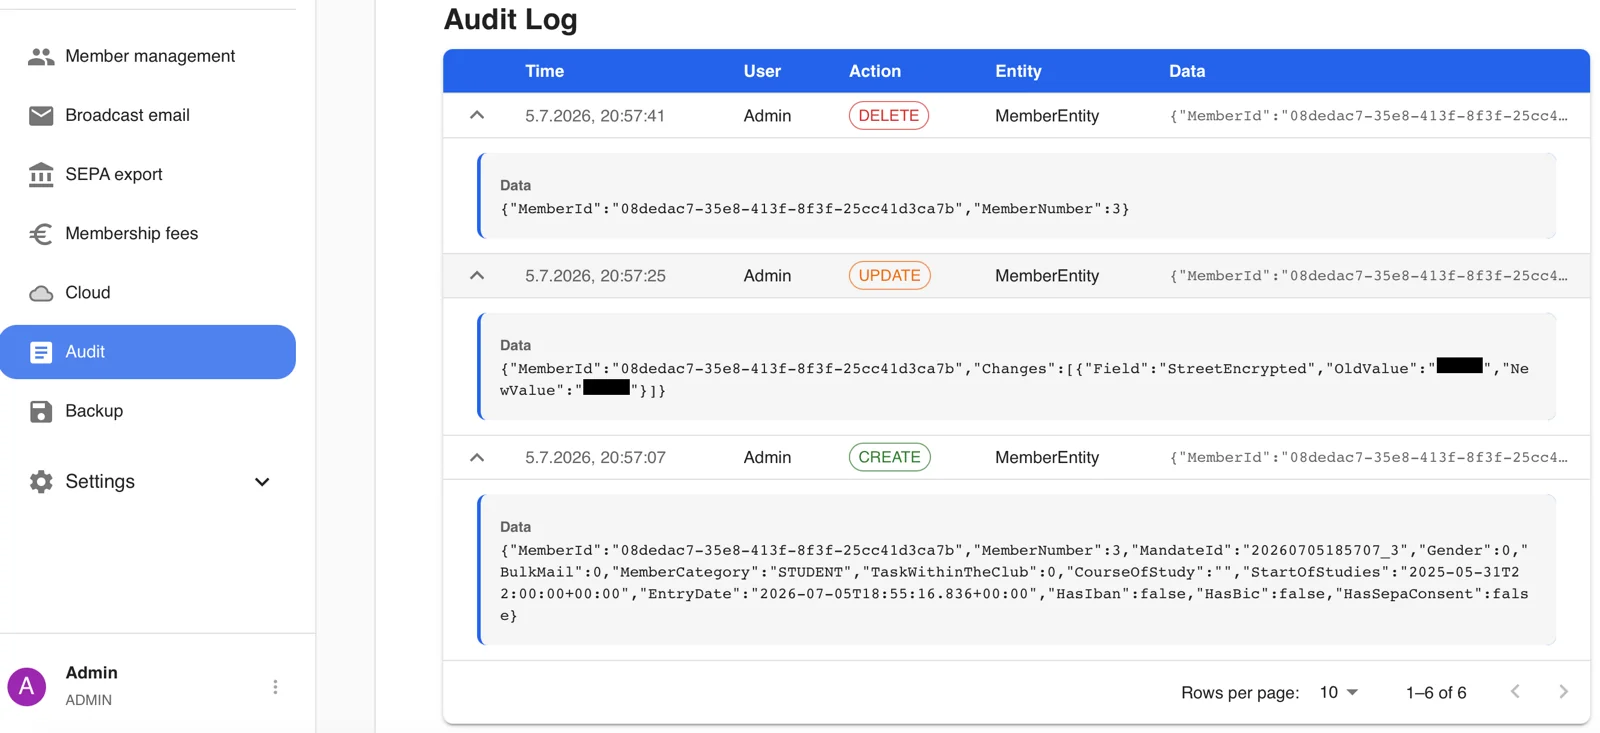The width and height of the screenshot is (1600, 733).
Task: Open the Rows per page dropdown
Action: [x=1339, y=692]
